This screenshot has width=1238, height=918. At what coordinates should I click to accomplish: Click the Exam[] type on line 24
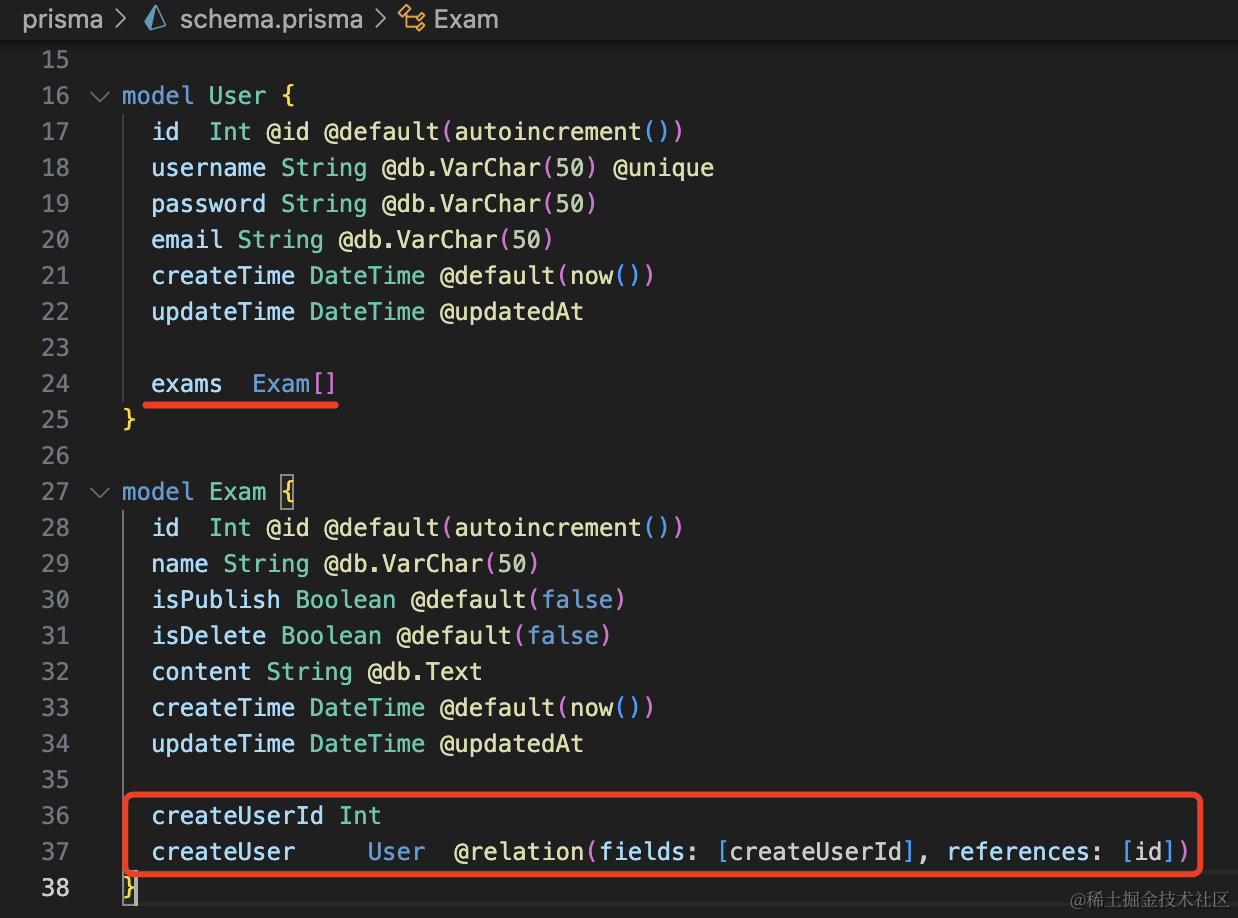coord(294,384)
